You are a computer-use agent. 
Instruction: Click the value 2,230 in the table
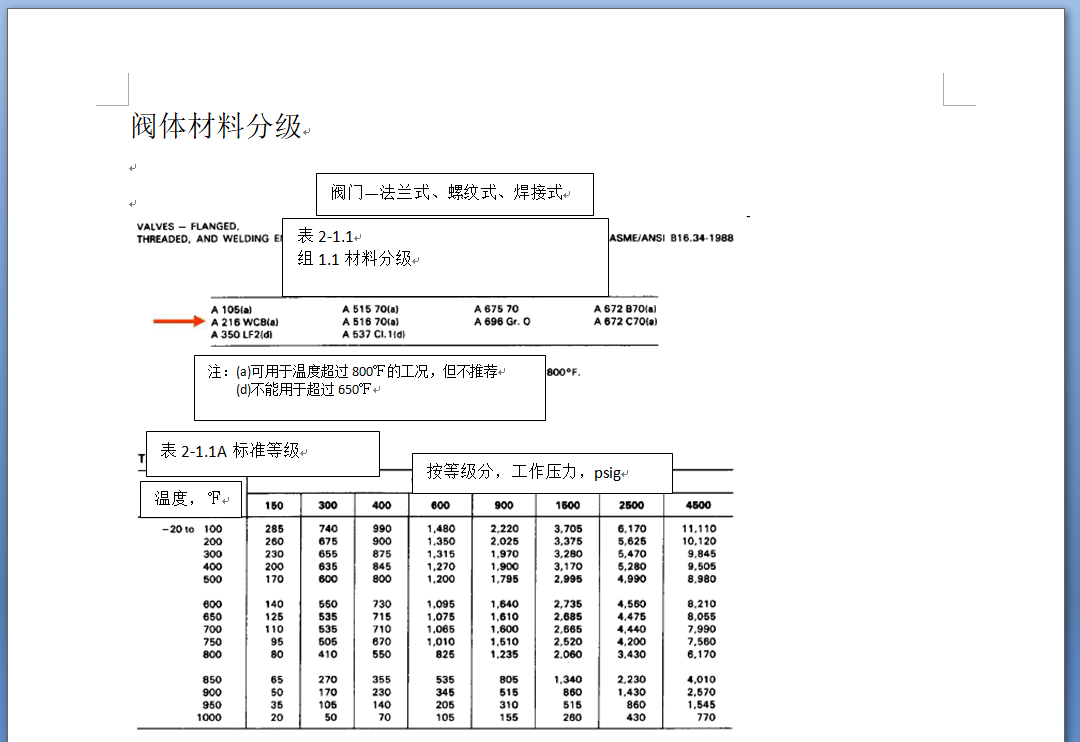(632, 680)
